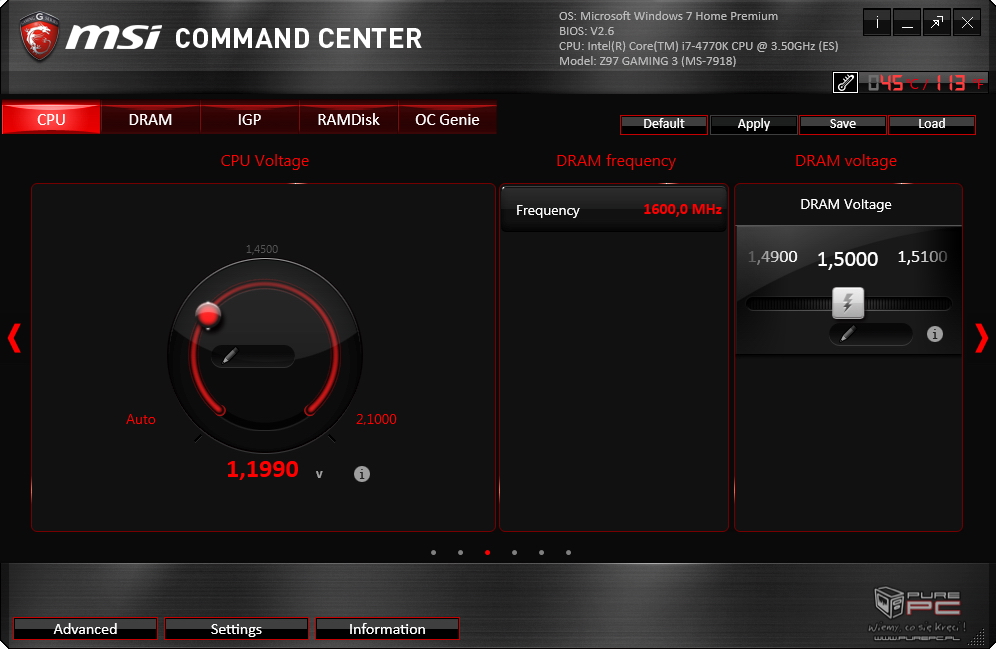Click the Save profile button
The image size is (996, 649).
click(x=842, y=124)
